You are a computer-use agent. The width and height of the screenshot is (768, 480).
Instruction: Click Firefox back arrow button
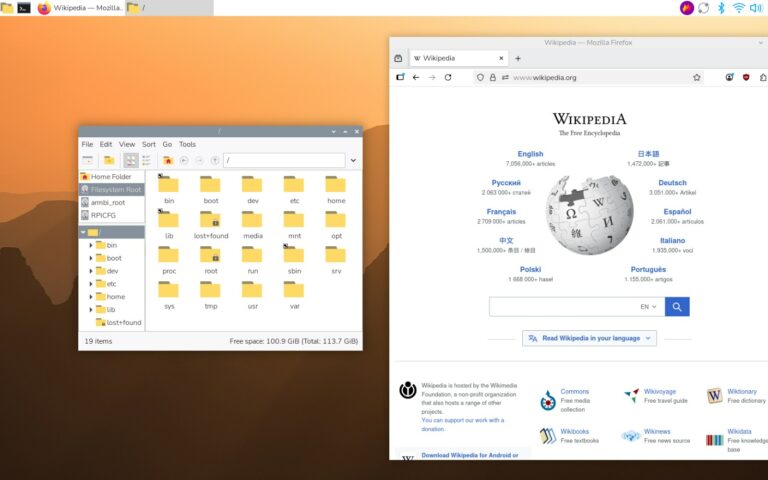[416, 77]
